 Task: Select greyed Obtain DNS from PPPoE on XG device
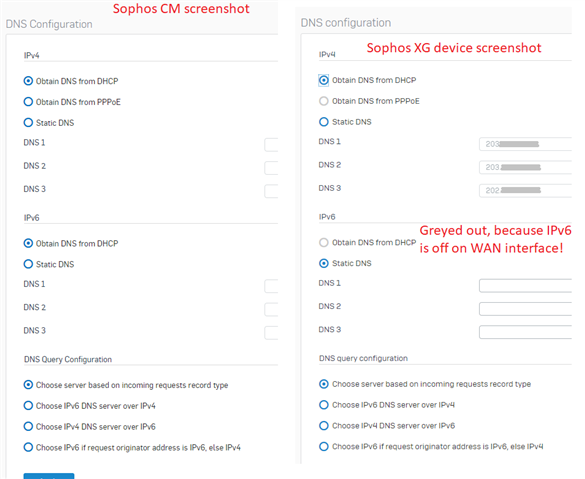click(x=324, y=101)
